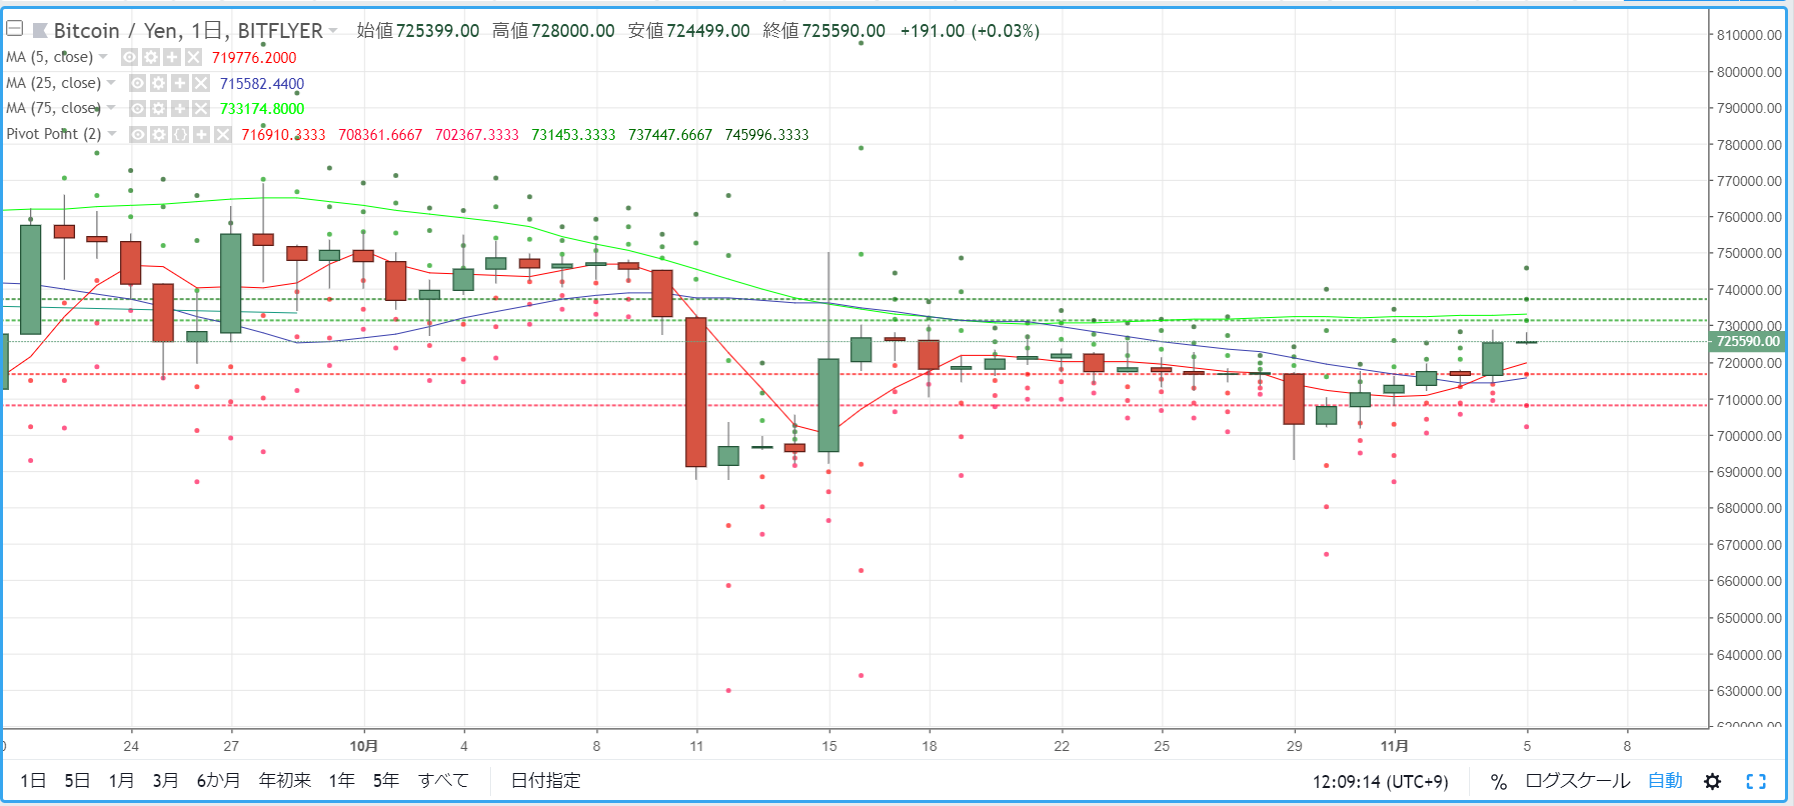Remove the MA (25, close) indicator
This screenshot has width=1794, height=806.
pos(201,83)
